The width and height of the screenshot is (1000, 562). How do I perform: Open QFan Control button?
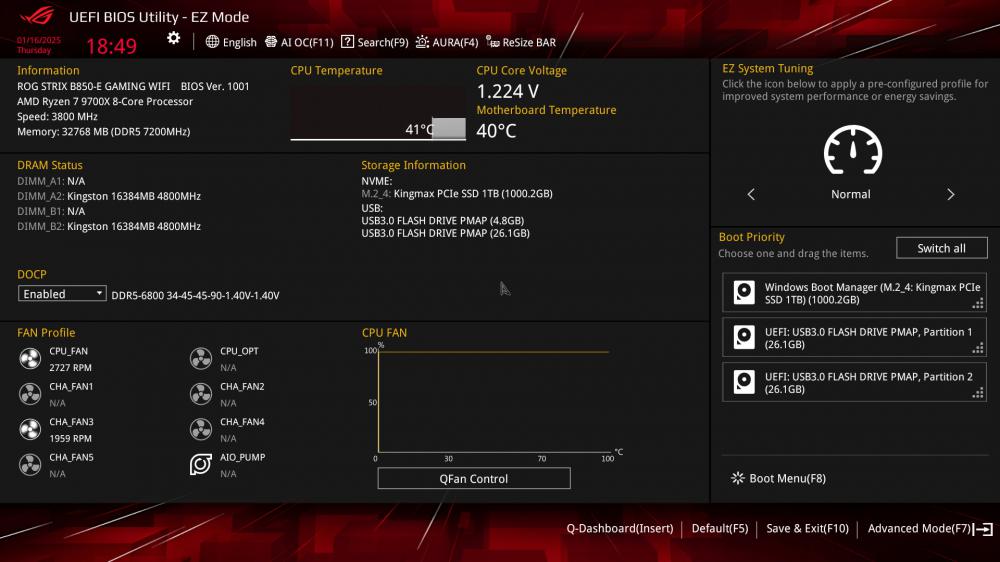[474, 478]
